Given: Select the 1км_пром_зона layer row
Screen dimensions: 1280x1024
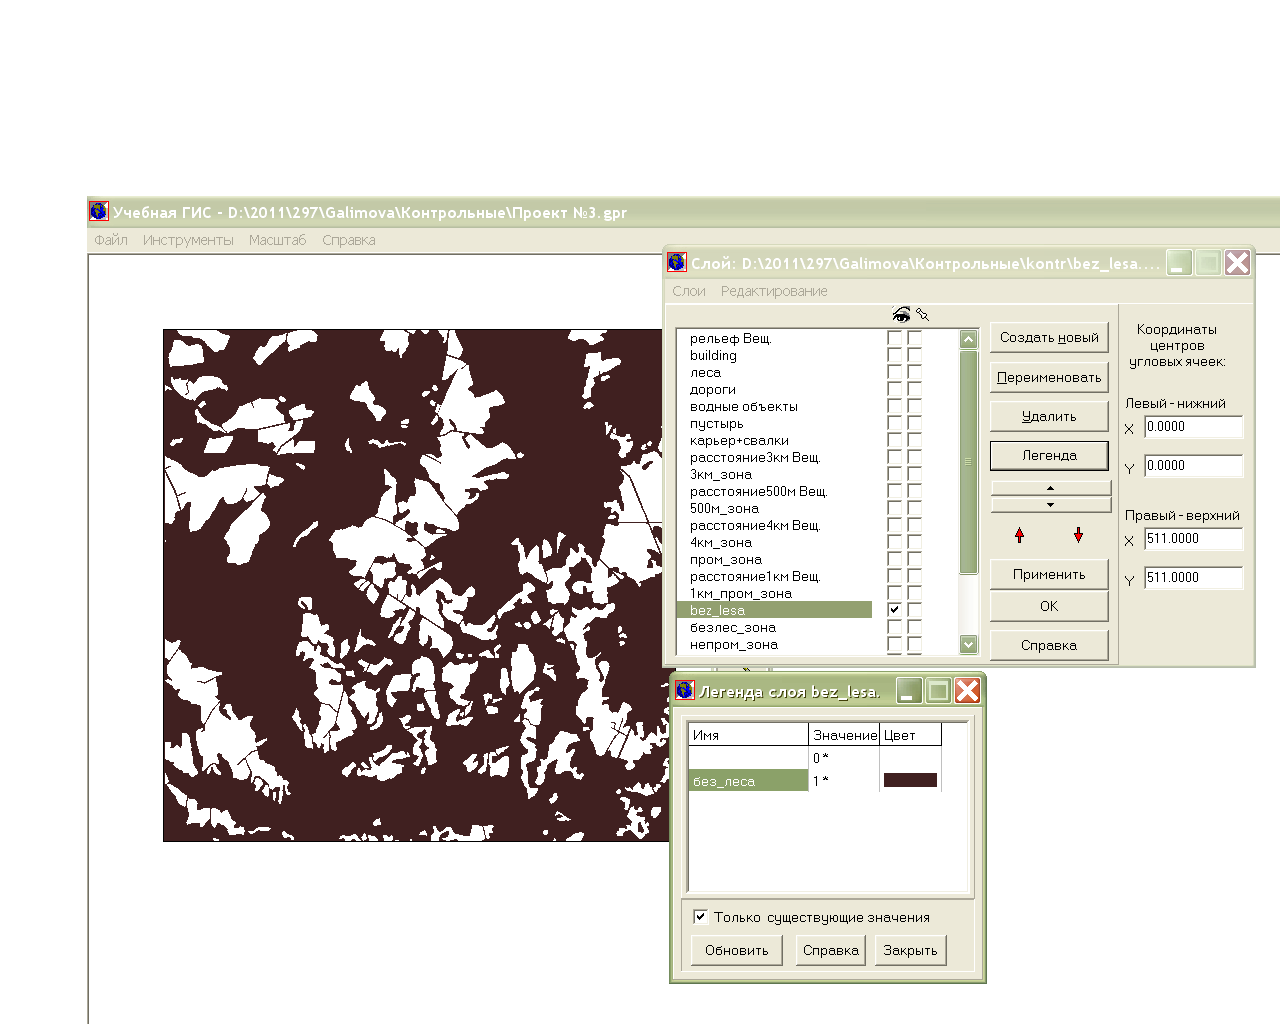Looking at the screenshot, I should (775, 594).
